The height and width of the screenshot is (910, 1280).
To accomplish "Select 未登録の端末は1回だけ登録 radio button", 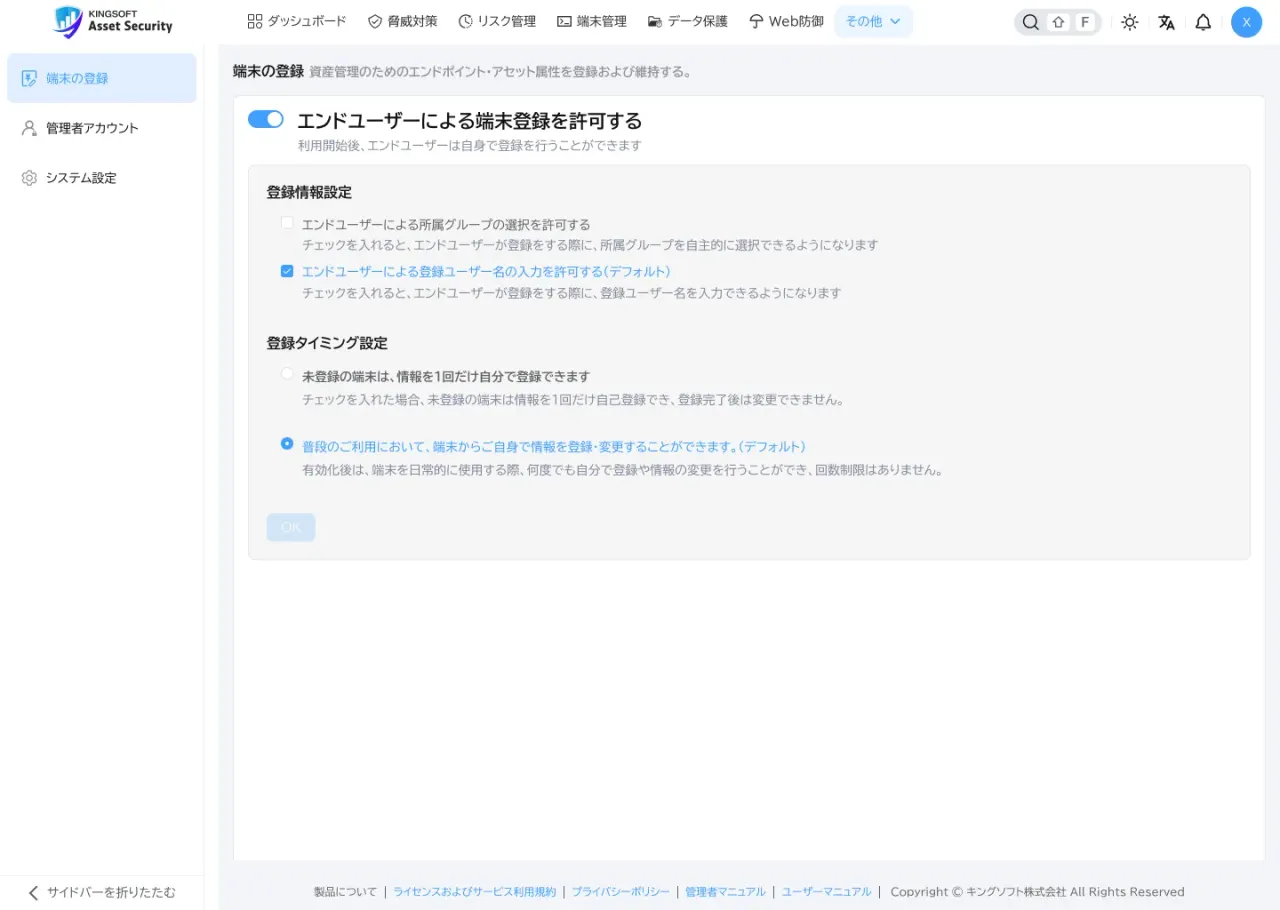I will click(287, 374).
